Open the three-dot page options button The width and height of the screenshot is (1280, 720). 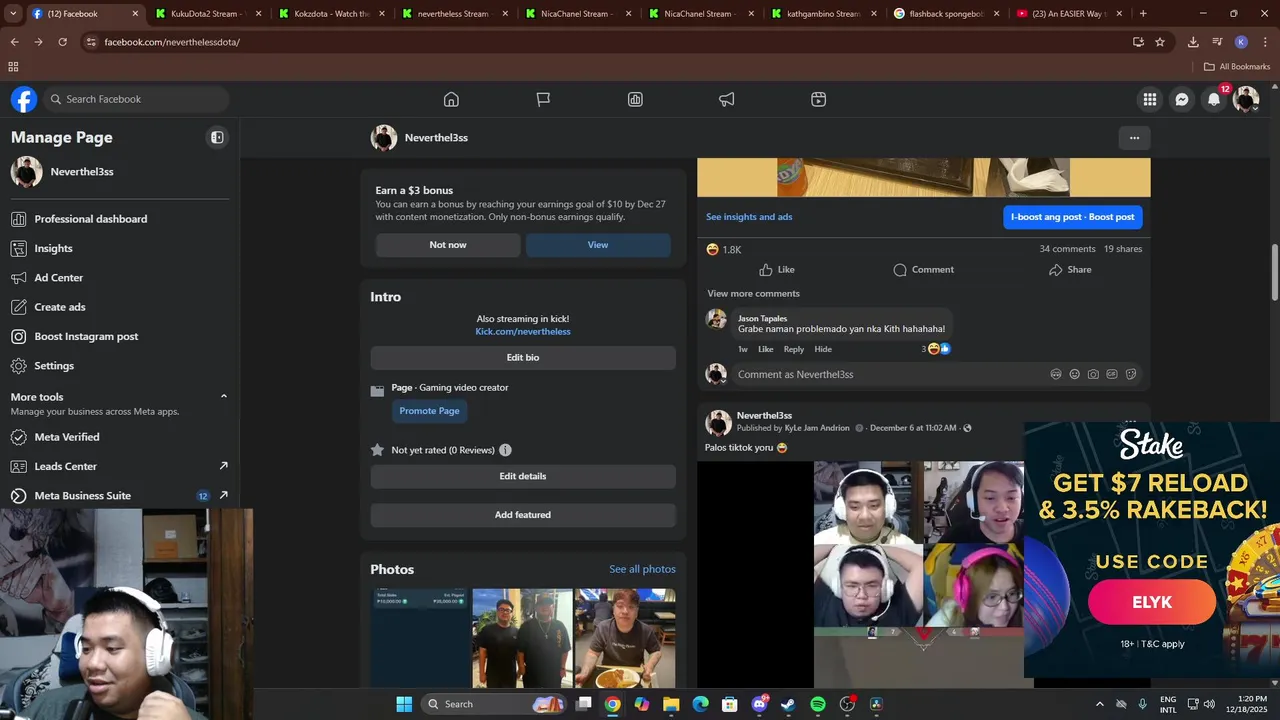pos(1134,138)
